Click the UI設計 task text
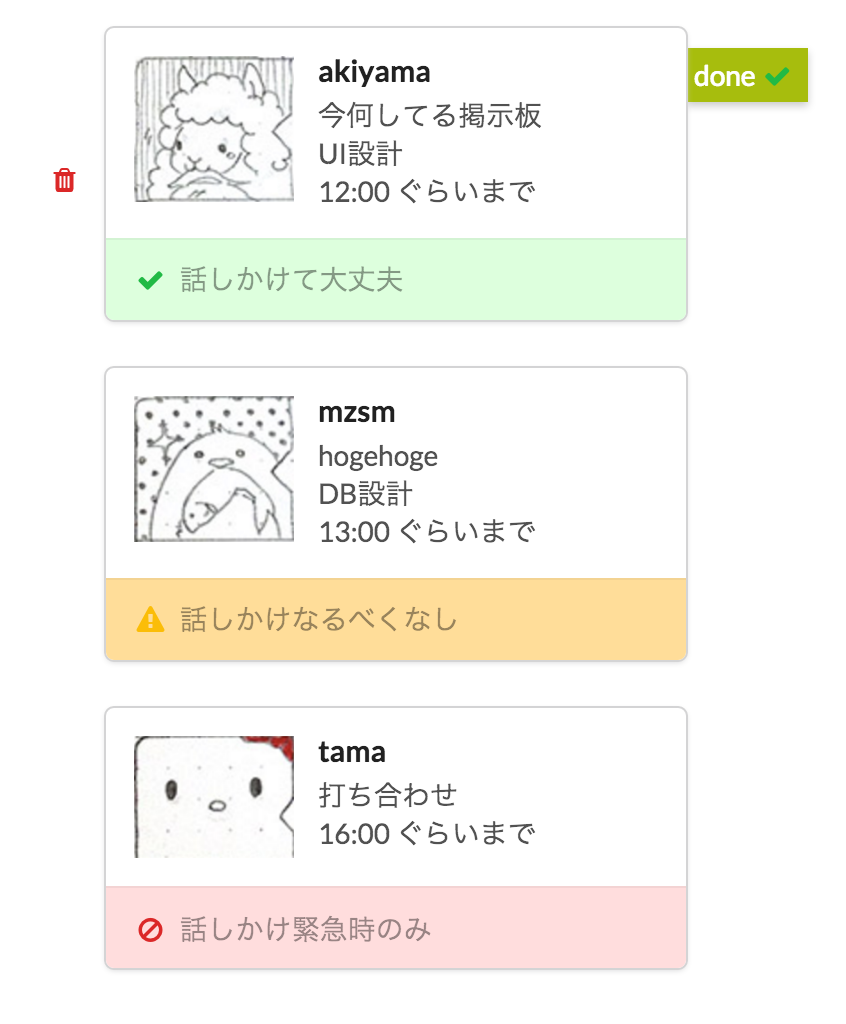 pos(360,154)
